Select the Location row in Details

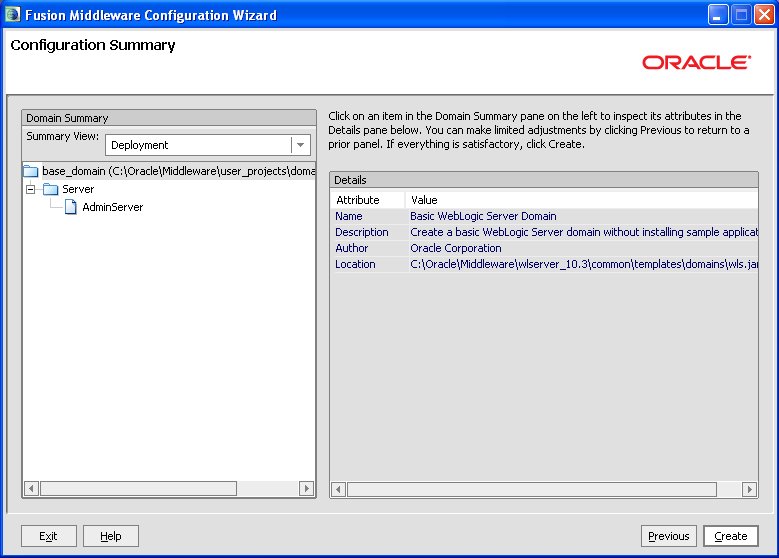[355, 264]
